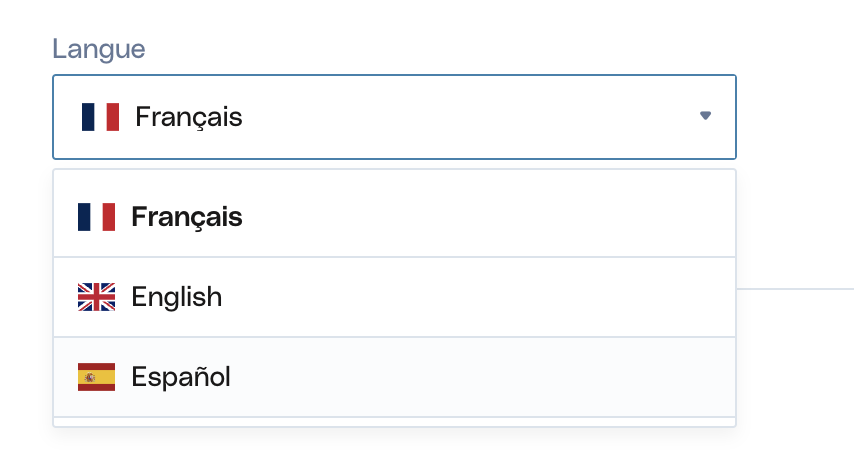Click the caret arrow in the Langue field
Image resolution: width=854 pixels, height=450 pixels.
705,115
